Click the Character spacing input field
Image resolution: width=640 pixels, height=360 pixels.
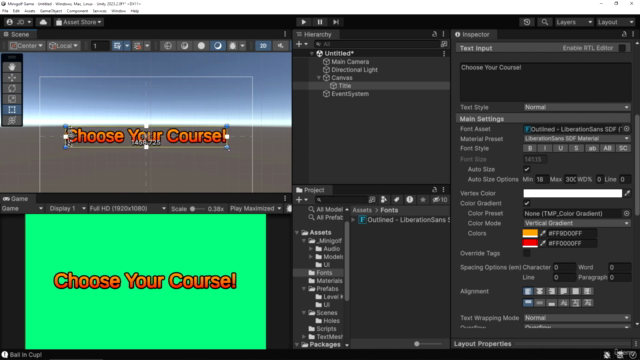564,267
